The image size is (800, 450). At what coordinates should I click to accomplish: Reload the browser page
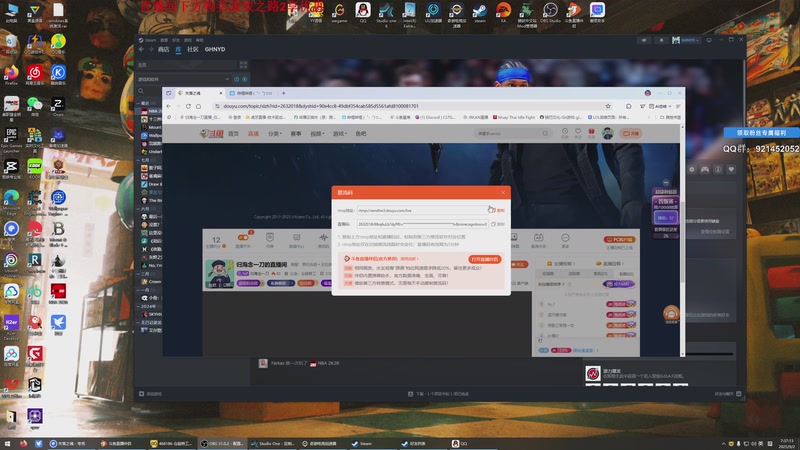pyautogui.click(x=188, y=106)
